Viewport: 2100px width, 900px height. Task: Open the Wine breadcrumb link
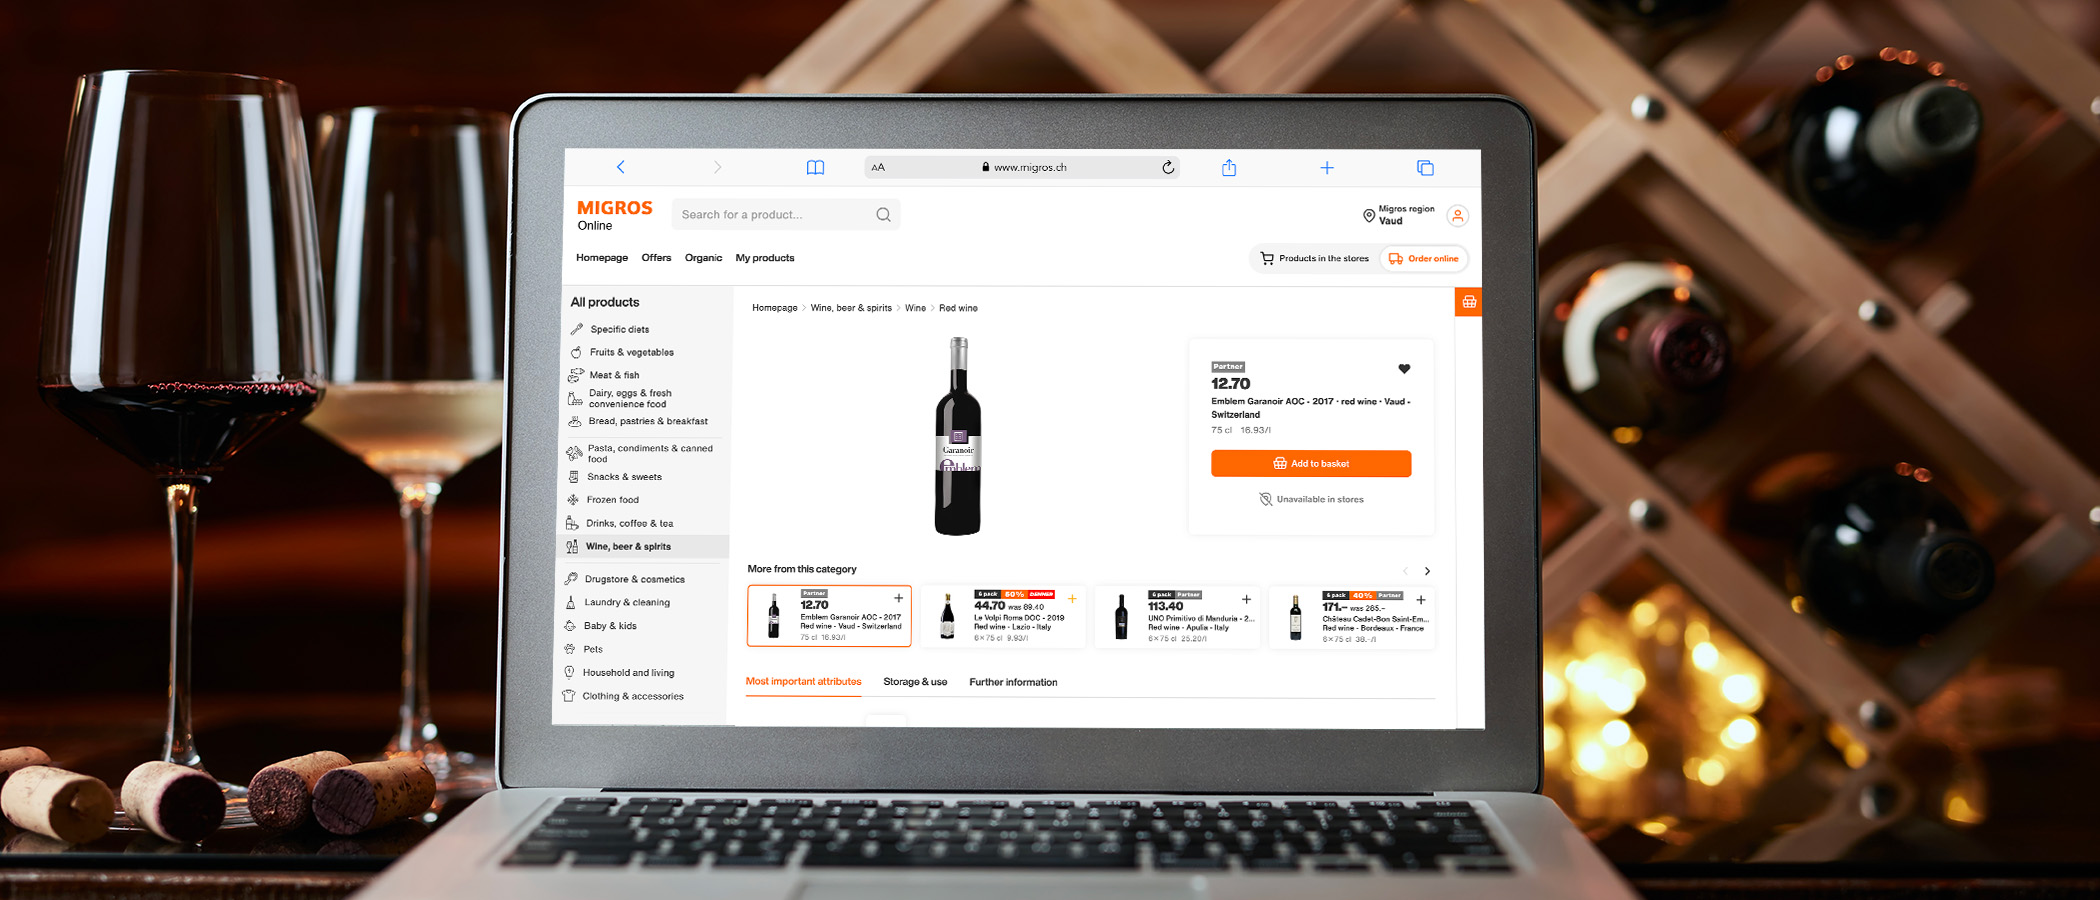(x=915, y=308)
